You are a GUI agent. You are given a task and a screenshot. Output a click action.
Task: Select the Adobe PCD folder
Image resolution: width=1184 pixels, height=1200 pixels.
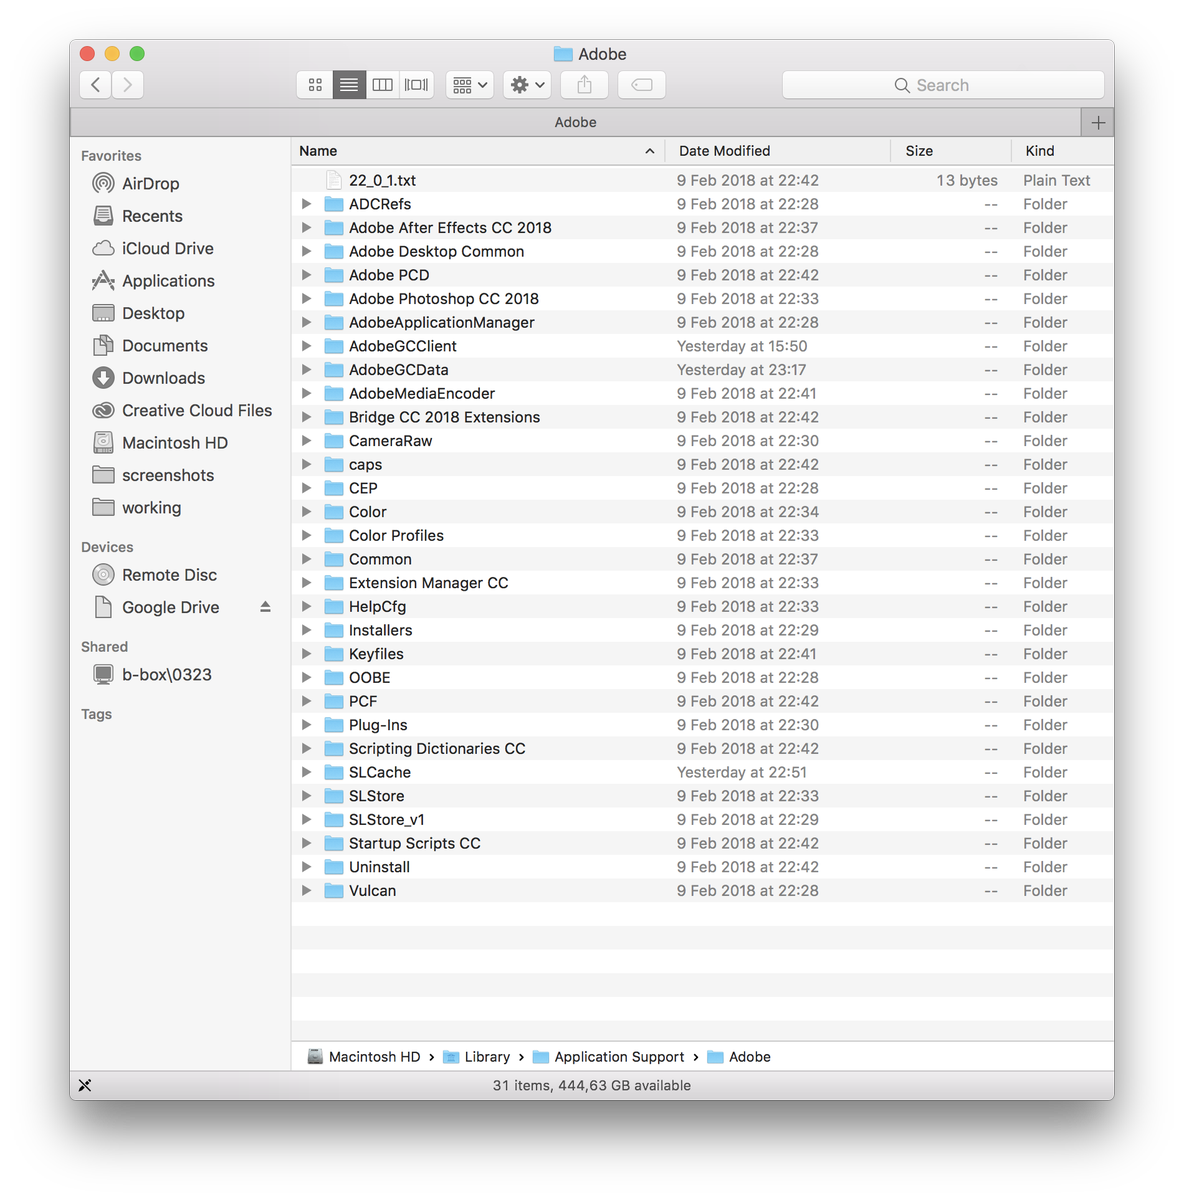702,275
